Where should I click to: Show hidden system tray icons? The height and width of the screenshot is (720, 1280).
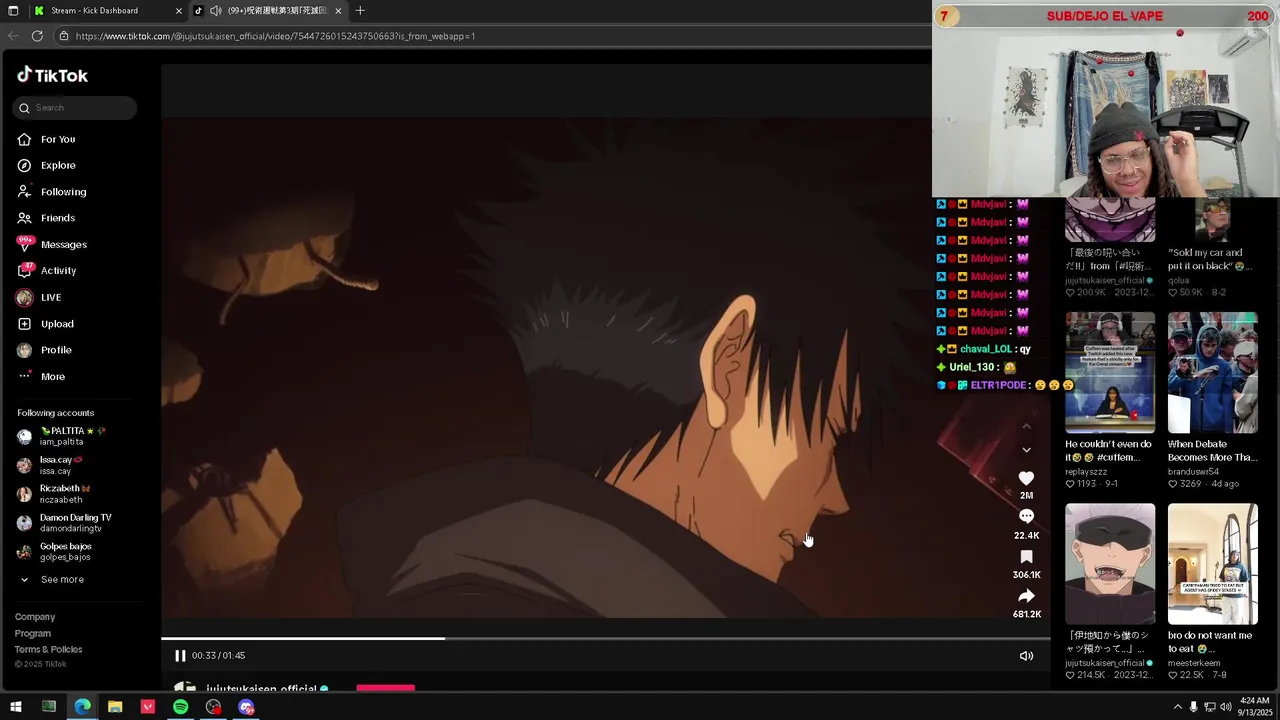(1177, 707)
